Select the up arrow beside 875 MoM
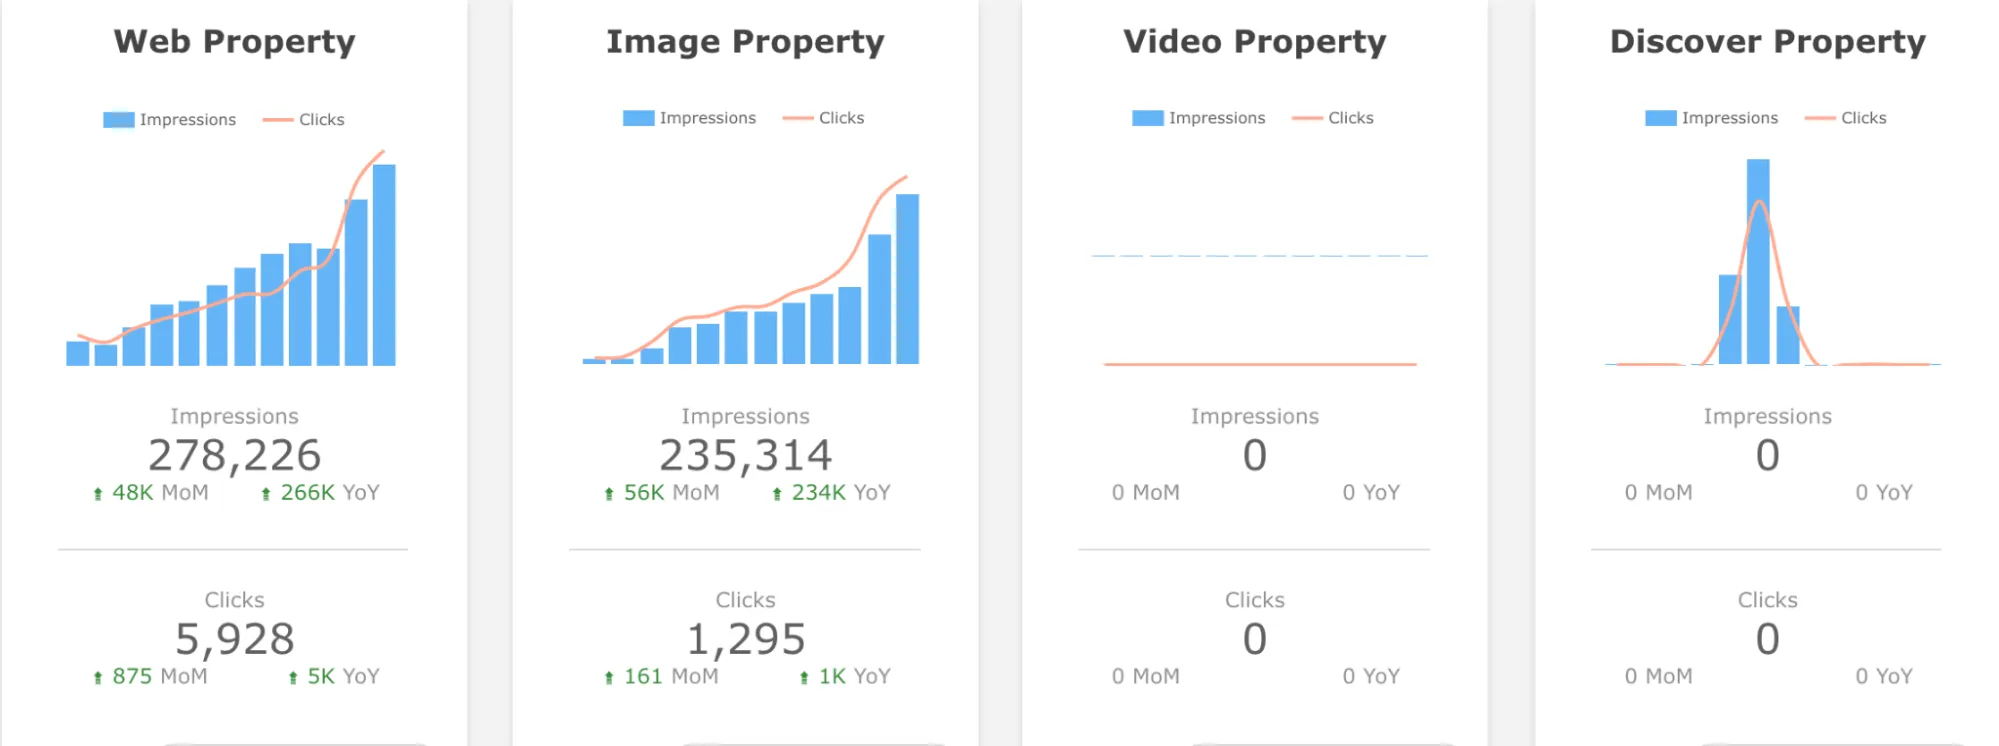1999x746 pixels. 98,678
